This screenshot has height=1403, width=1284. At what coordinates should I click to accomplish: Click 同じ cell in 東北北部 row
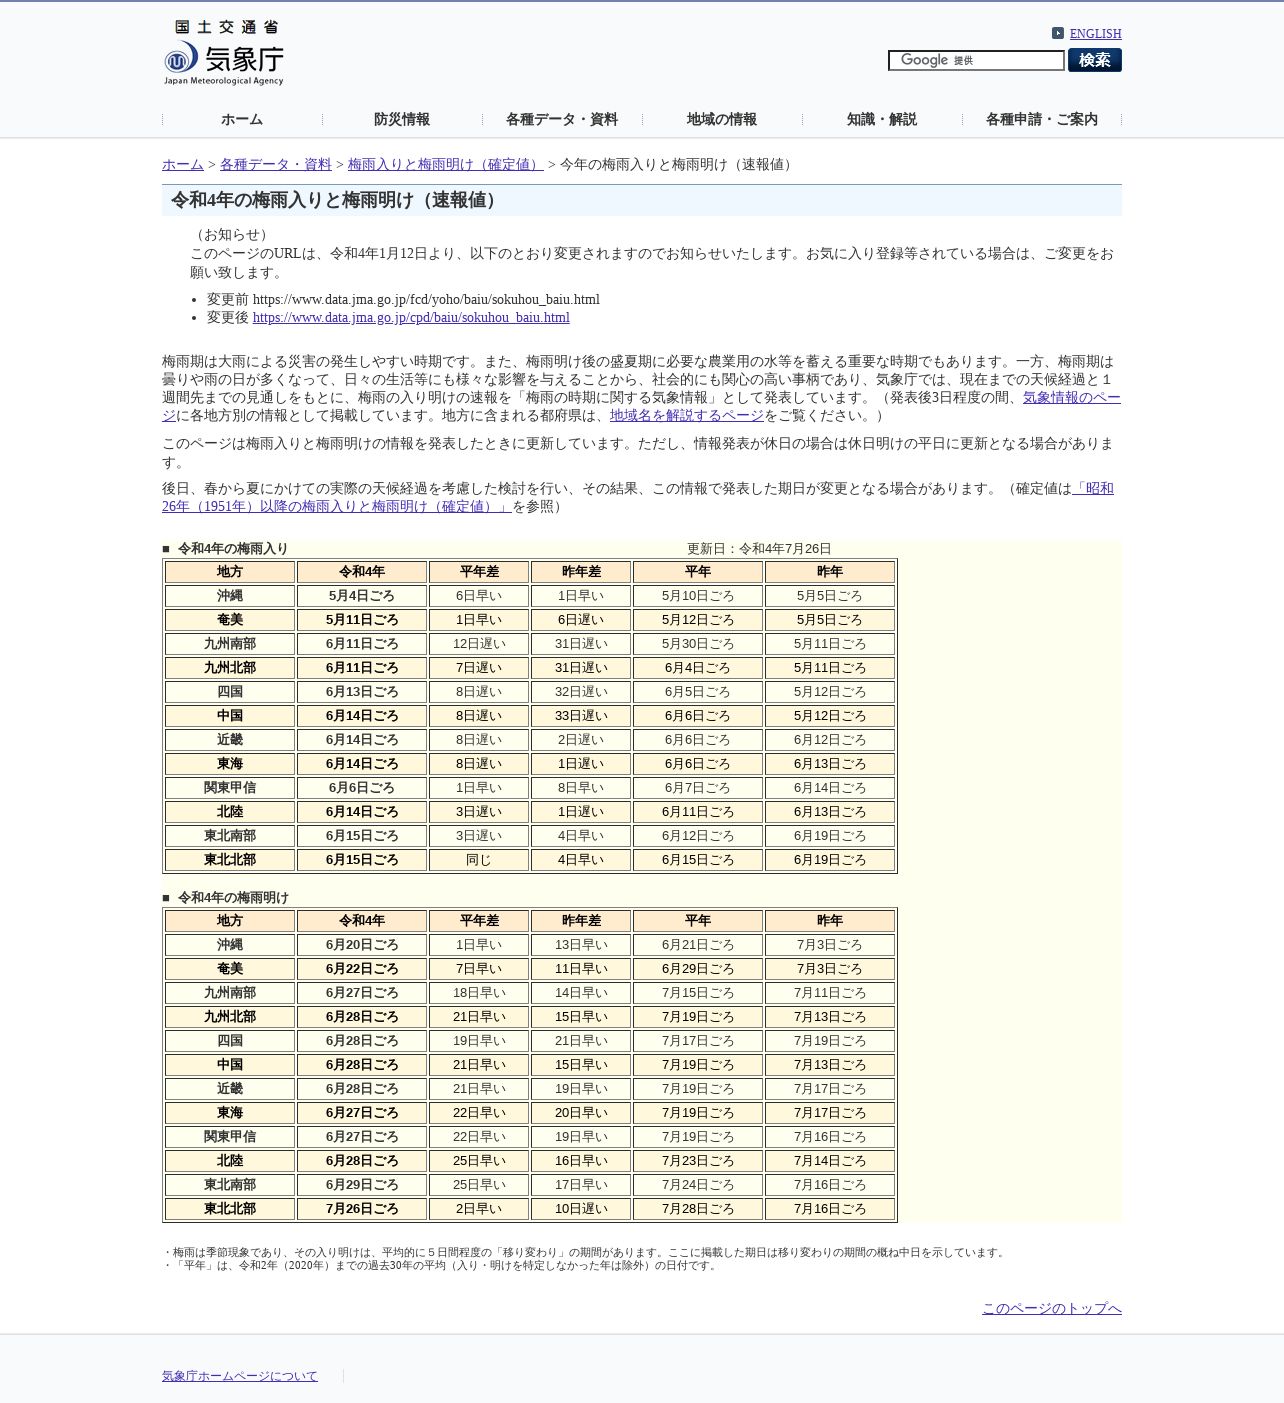pyautogui.click(x=479, y=860)
